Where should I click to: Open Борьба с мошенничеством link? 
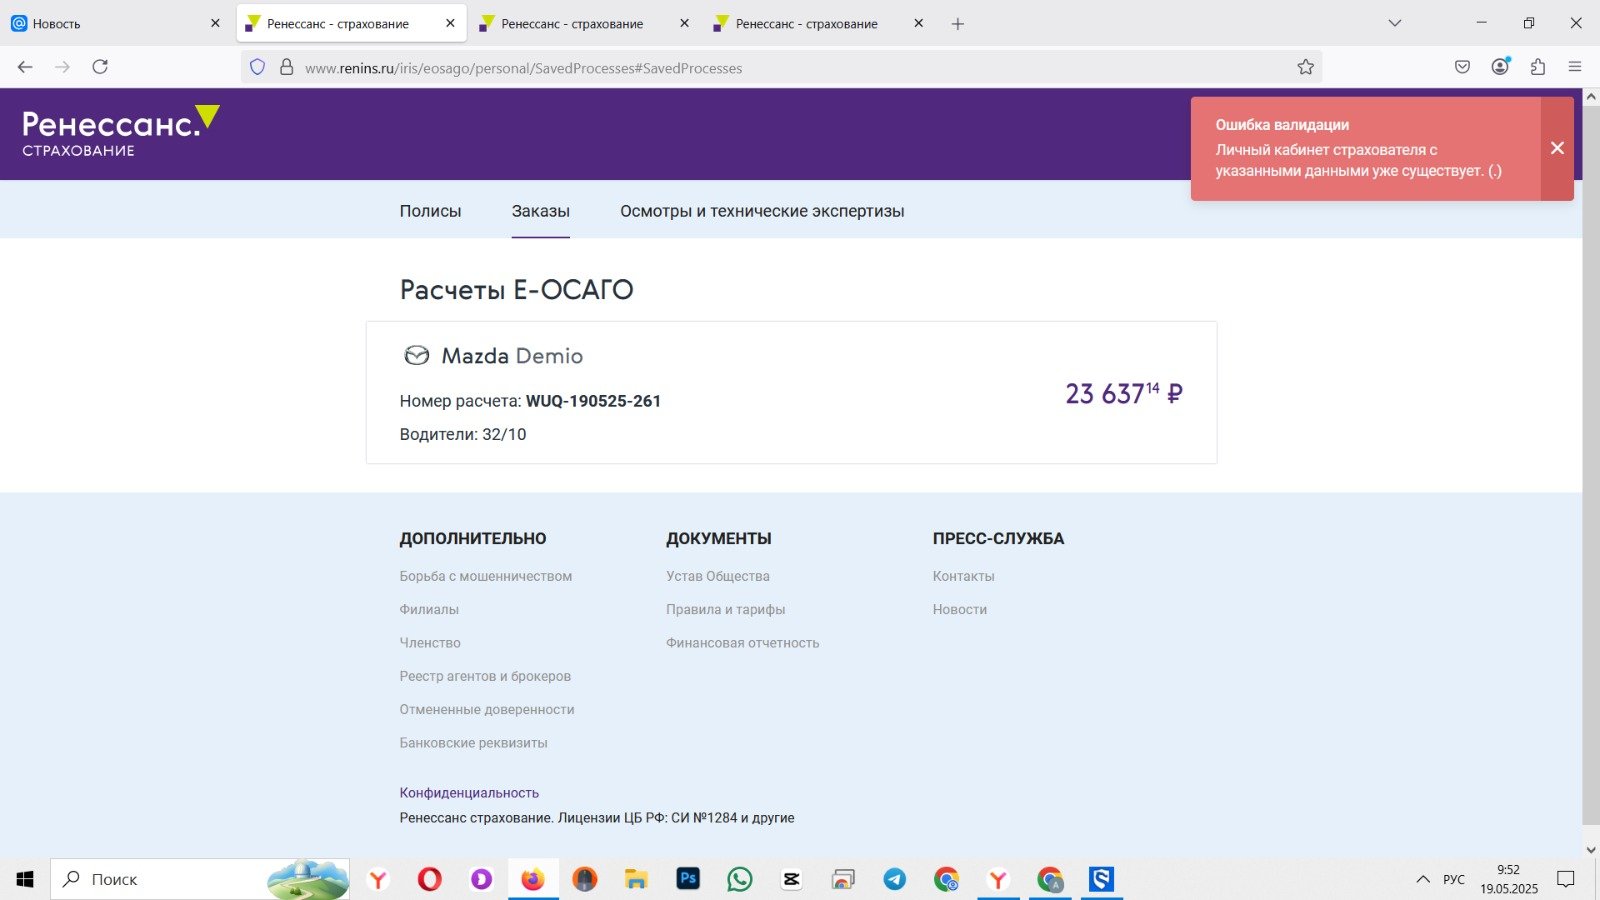(x=486, y=576)
